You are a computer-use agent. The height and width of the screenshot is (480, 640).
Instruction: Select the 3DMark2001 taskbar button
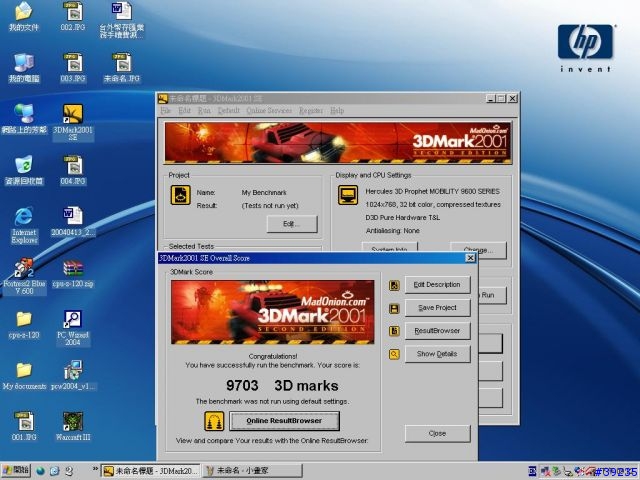coord(150,471)
